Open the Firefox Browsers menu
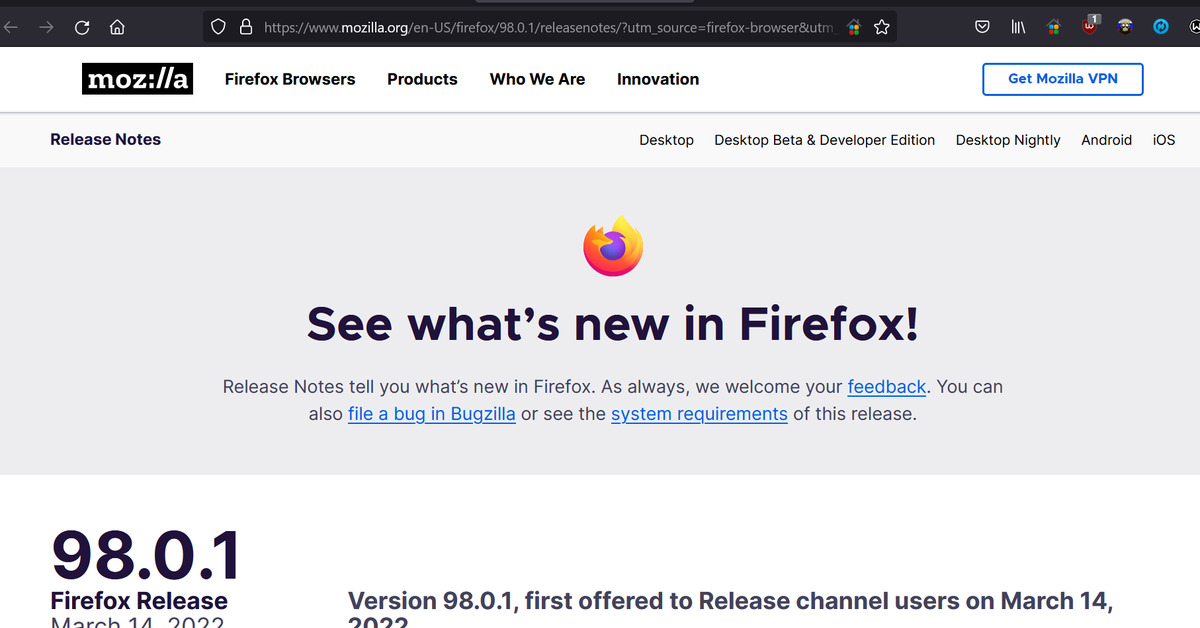 [x=290, y=79]
